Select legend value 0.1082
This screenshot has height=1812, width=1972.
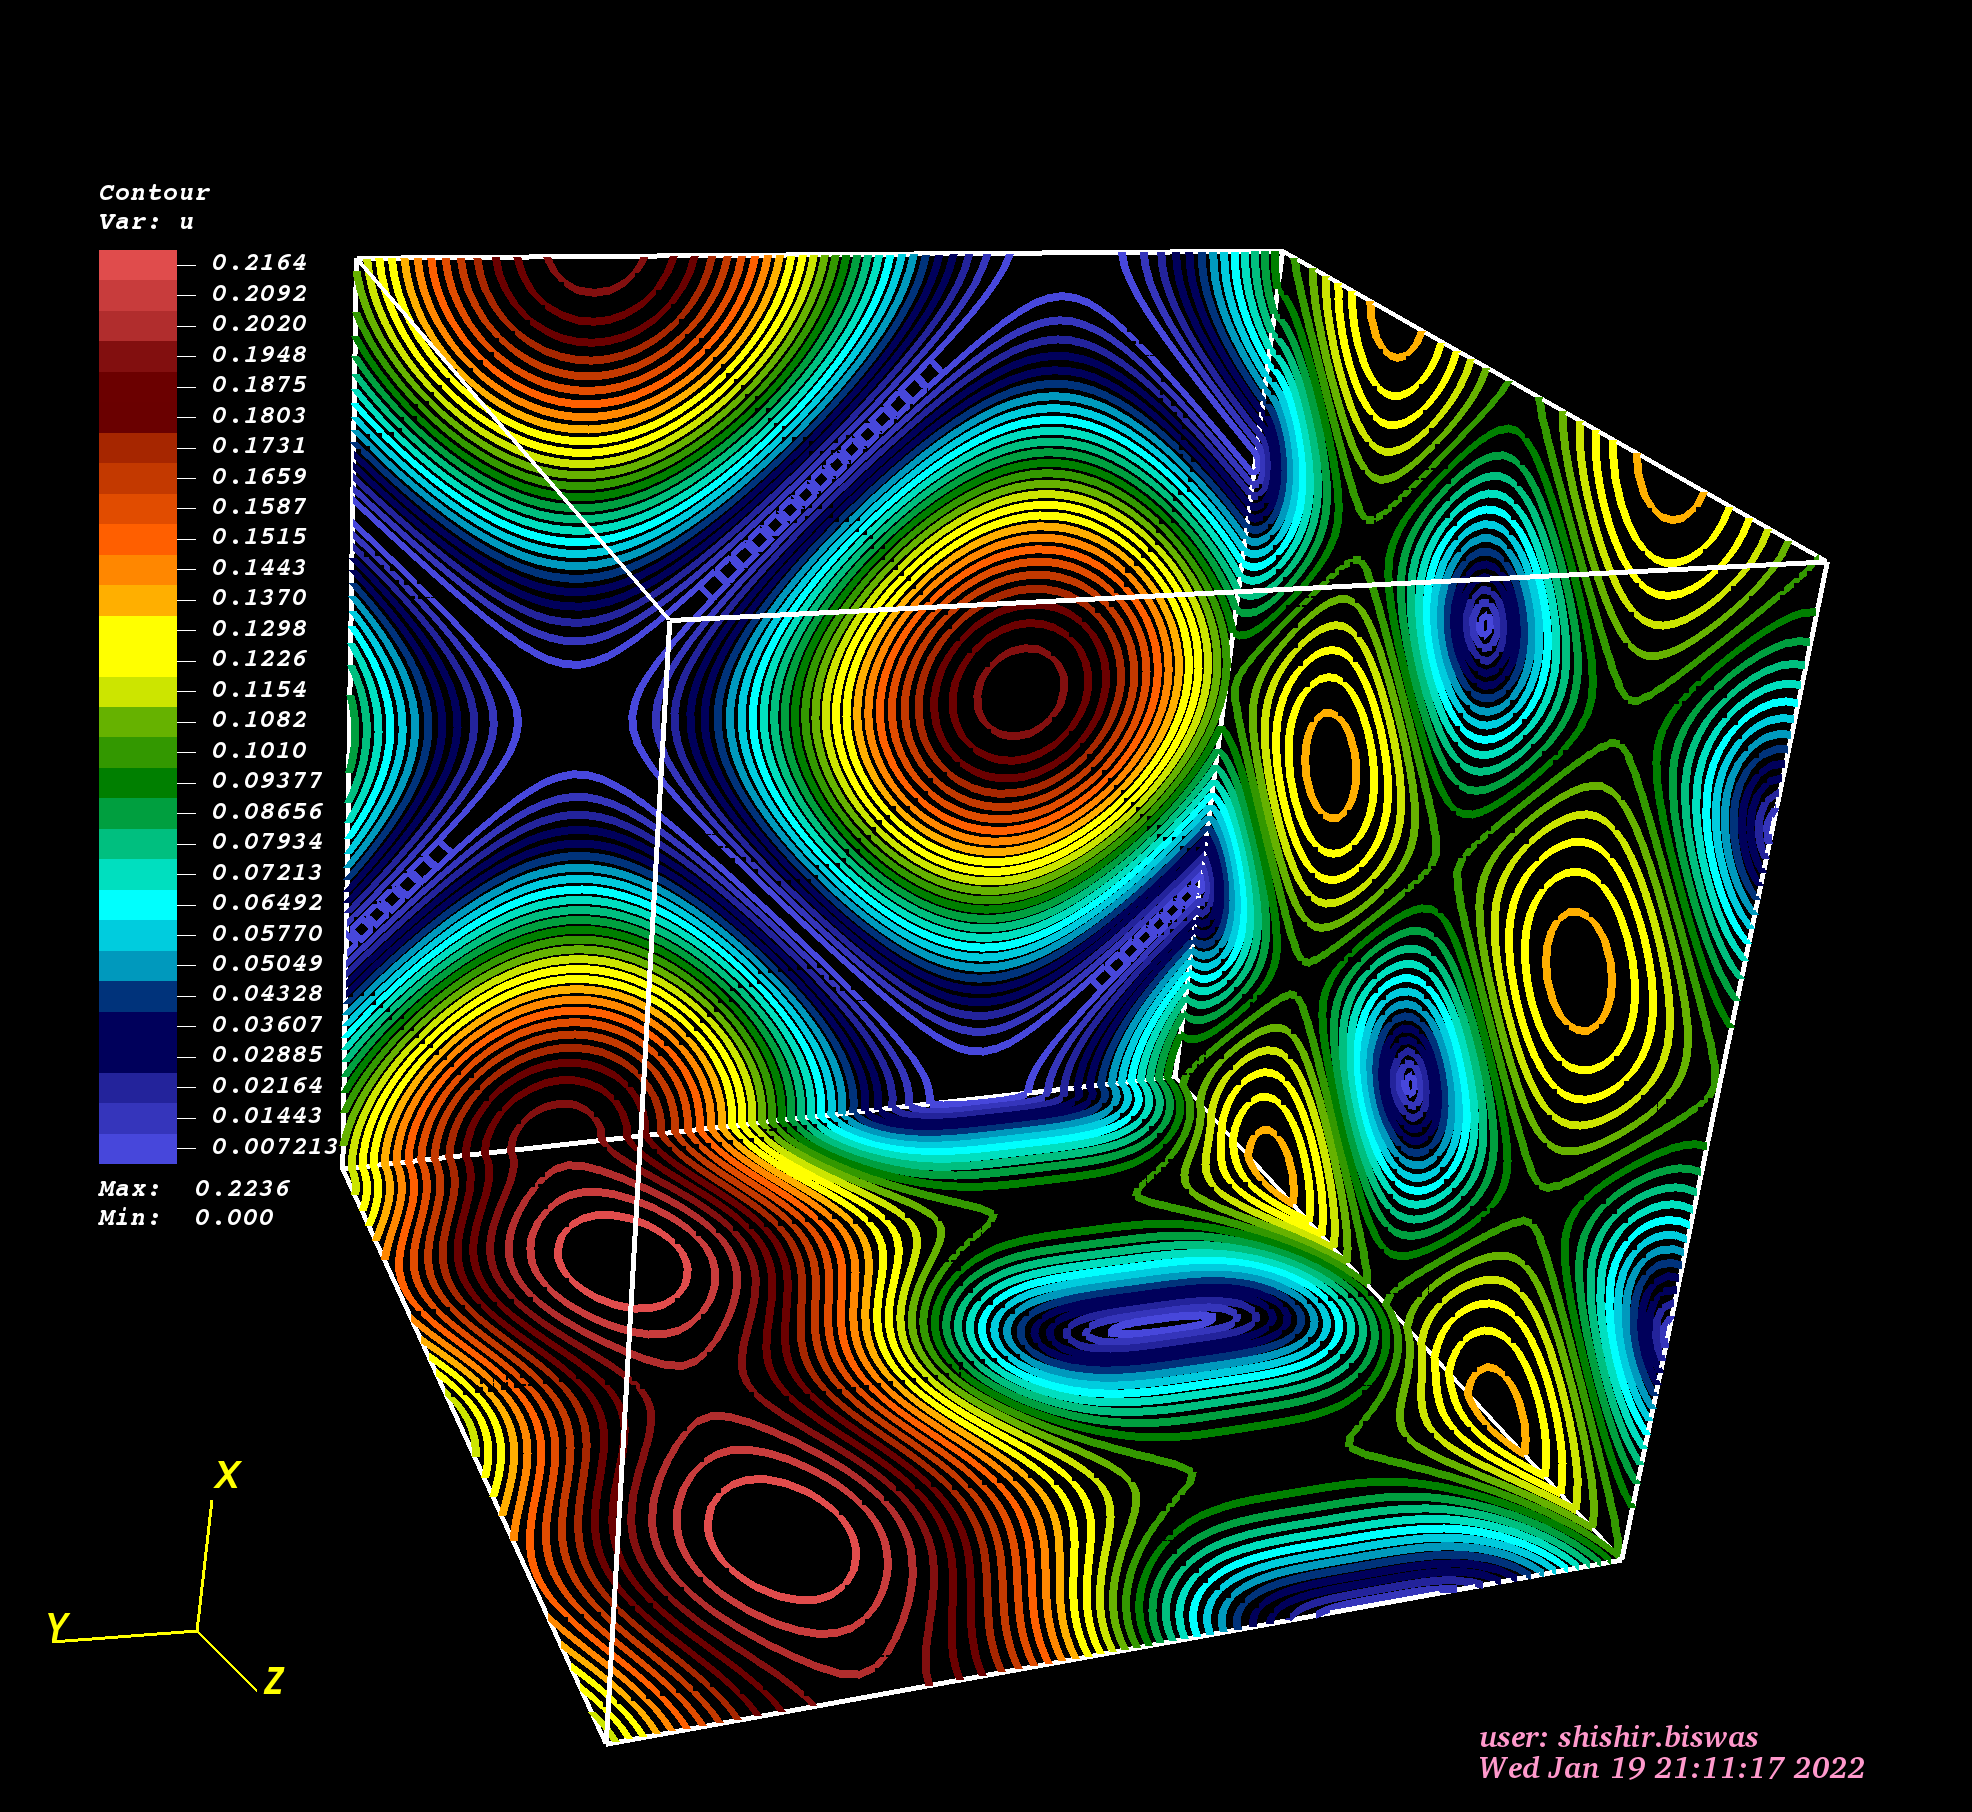(259, 720)
